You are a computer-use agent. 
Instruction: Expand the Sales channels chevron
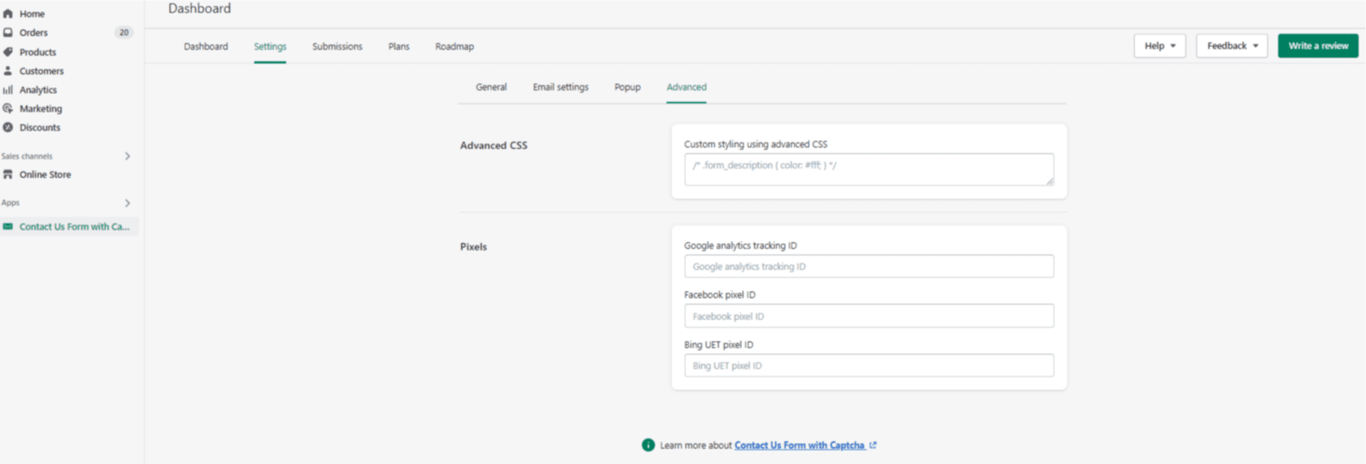click(x=127, y=156)
